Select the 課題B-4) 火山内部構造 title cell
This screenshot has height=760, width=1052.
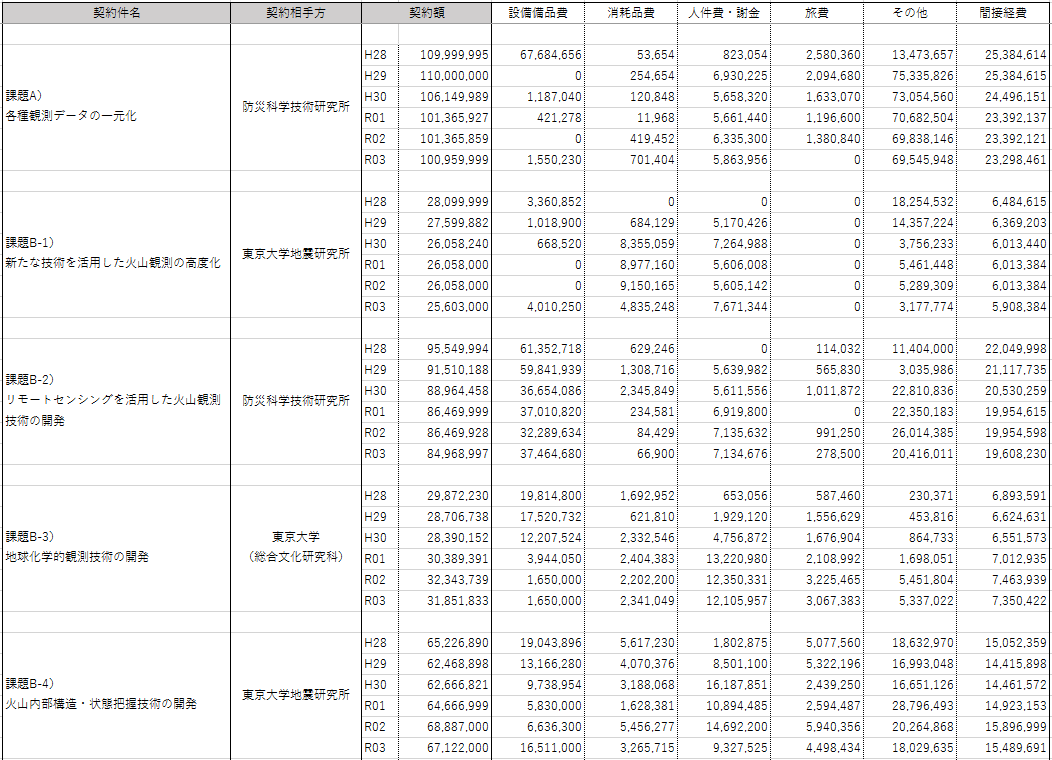coord(116,694)
